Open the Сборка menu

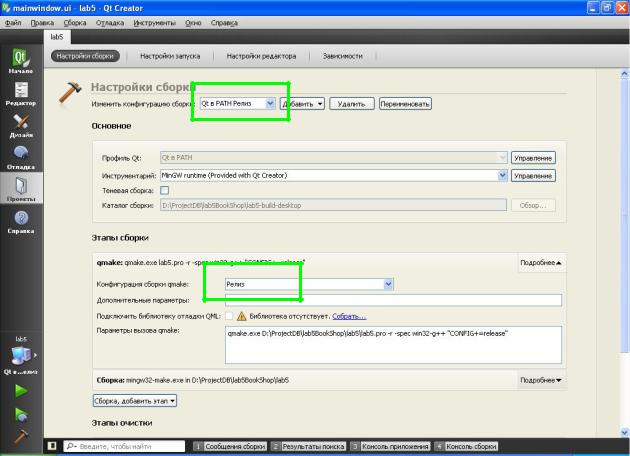click(x=75, y=23)
